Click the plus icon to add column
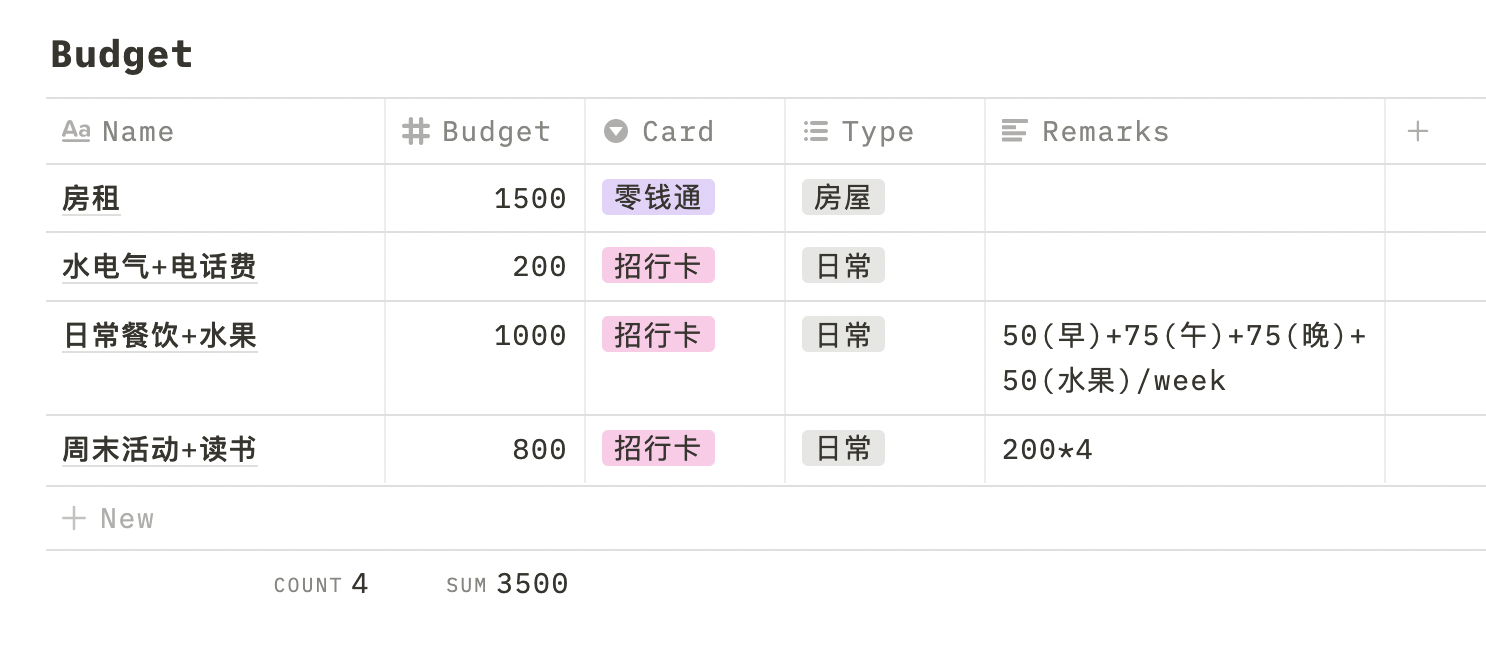Viewport: 1486px width, 656px height. point(1417,131)
